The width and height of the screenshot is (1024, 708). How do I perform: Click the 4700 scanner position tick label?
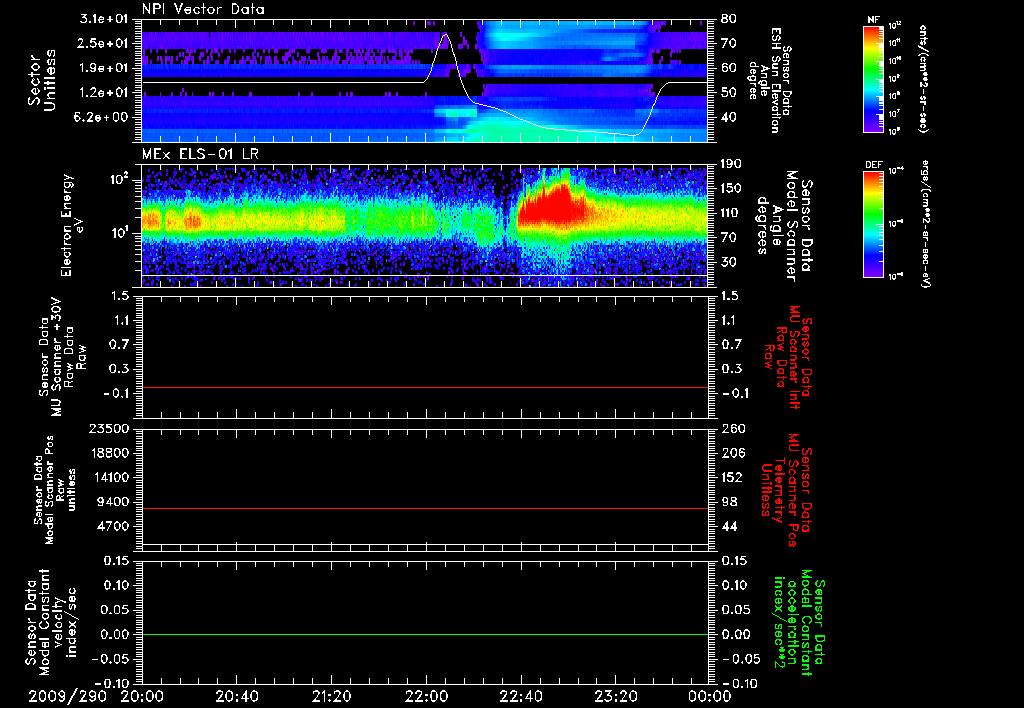click(113, 526)
